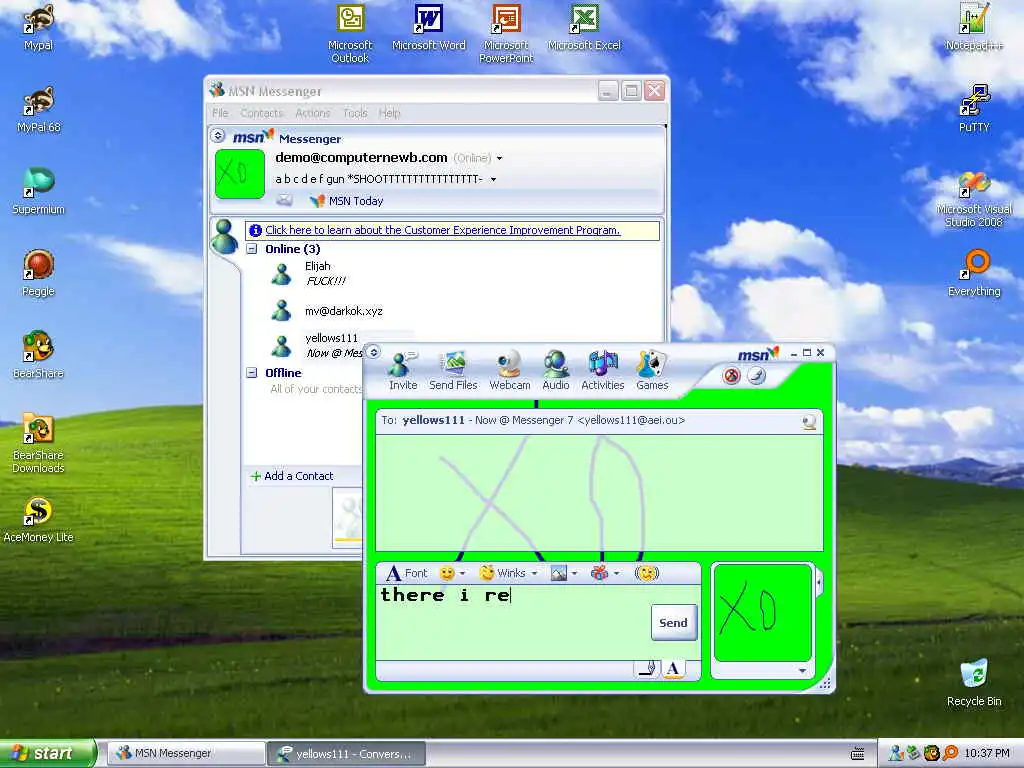Open the Actions menu
1024x768 pixels.
(x=313, y=113)
